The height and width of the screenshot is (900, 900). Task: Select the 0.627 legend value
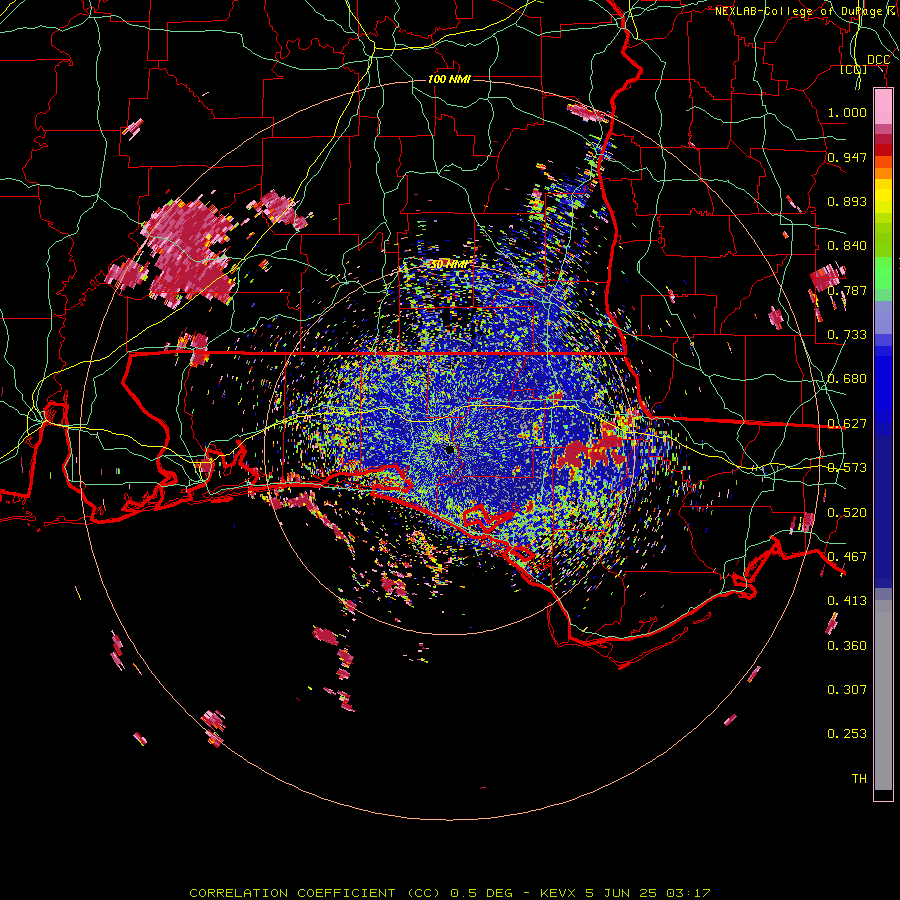click(x=847, y=424)
